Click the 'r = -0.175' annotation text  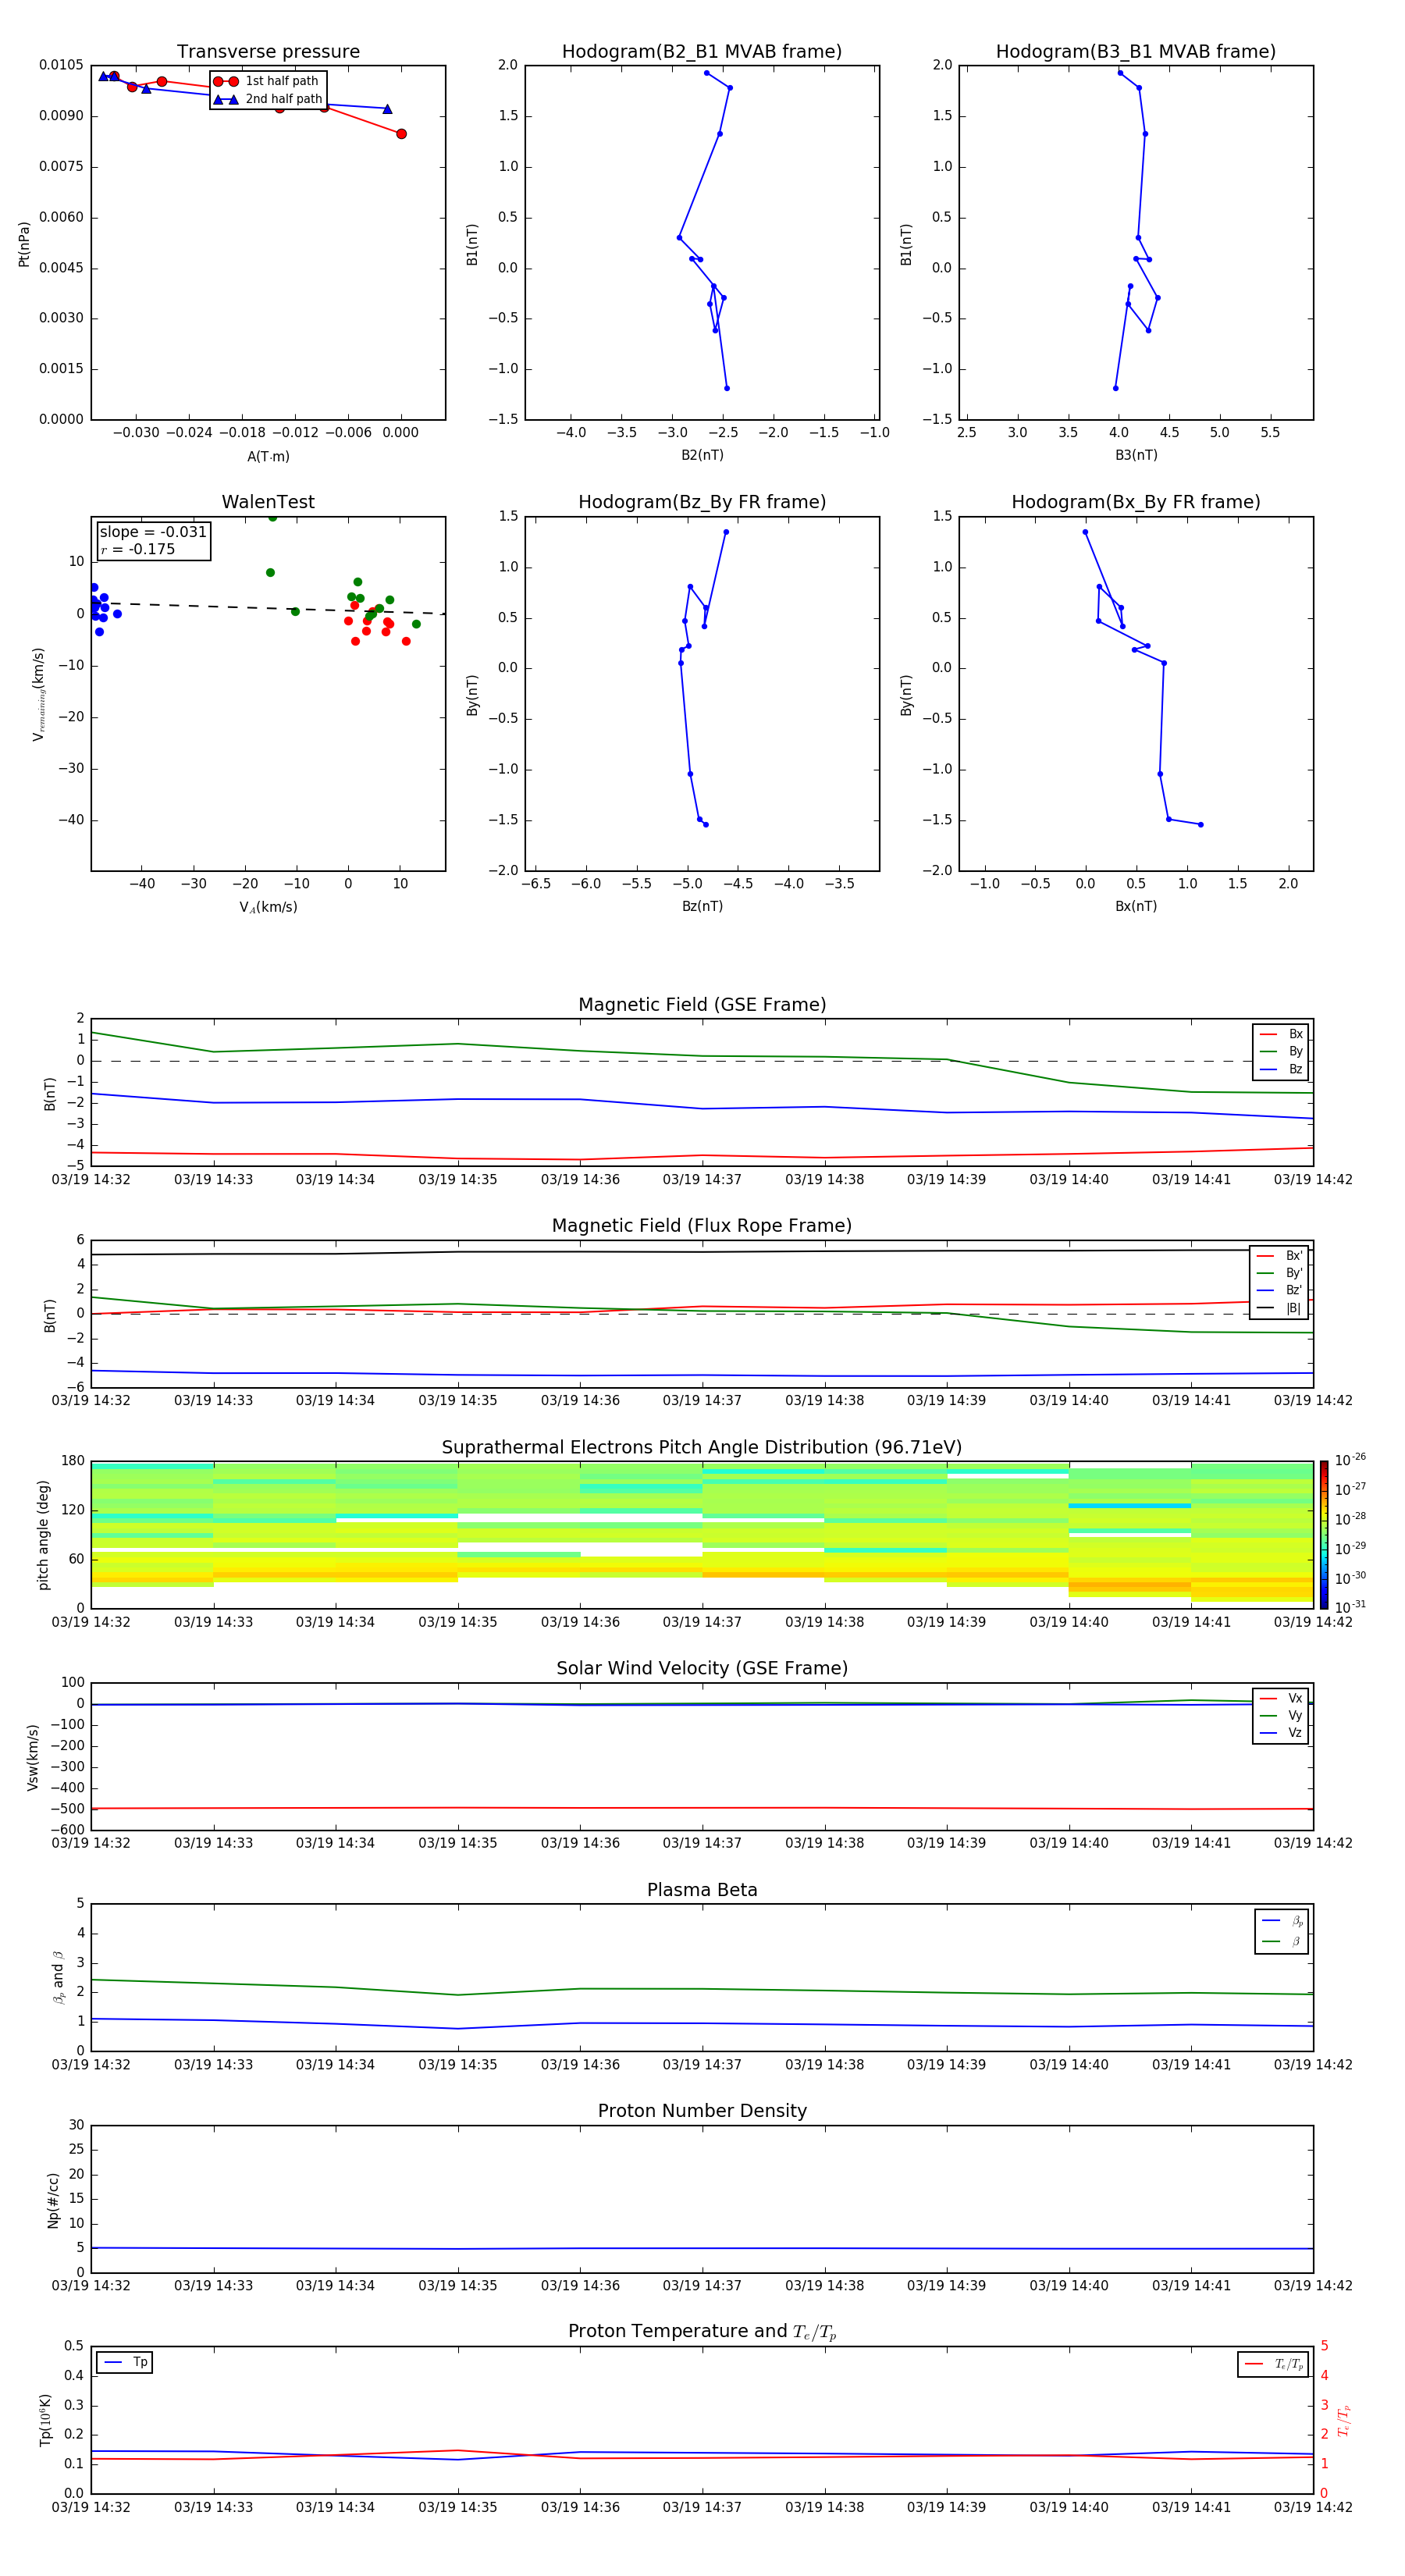138,549
